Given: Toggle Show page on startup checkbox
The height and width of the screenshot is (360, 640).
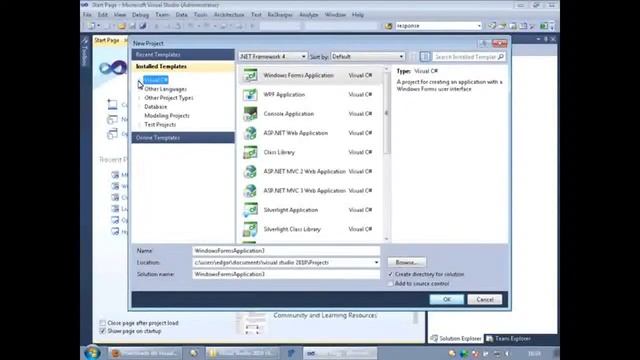Looking at the screenshot, I should [102, 331].
